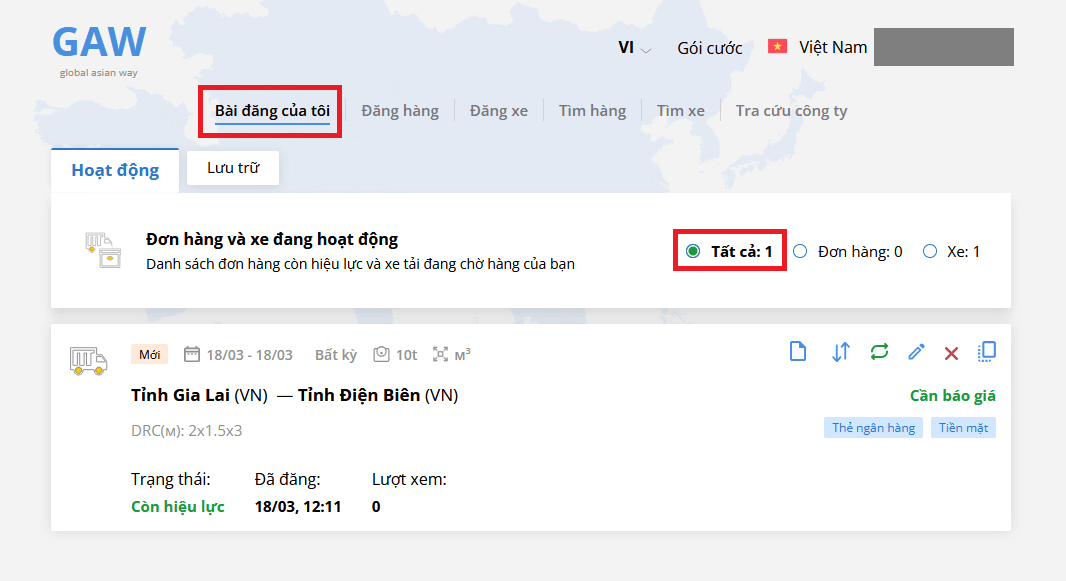Viewport: 1066px width, 581px height.
Task: Open the "Hoạt động" tab
Action: pyautogui.click(x=115, y=169)
